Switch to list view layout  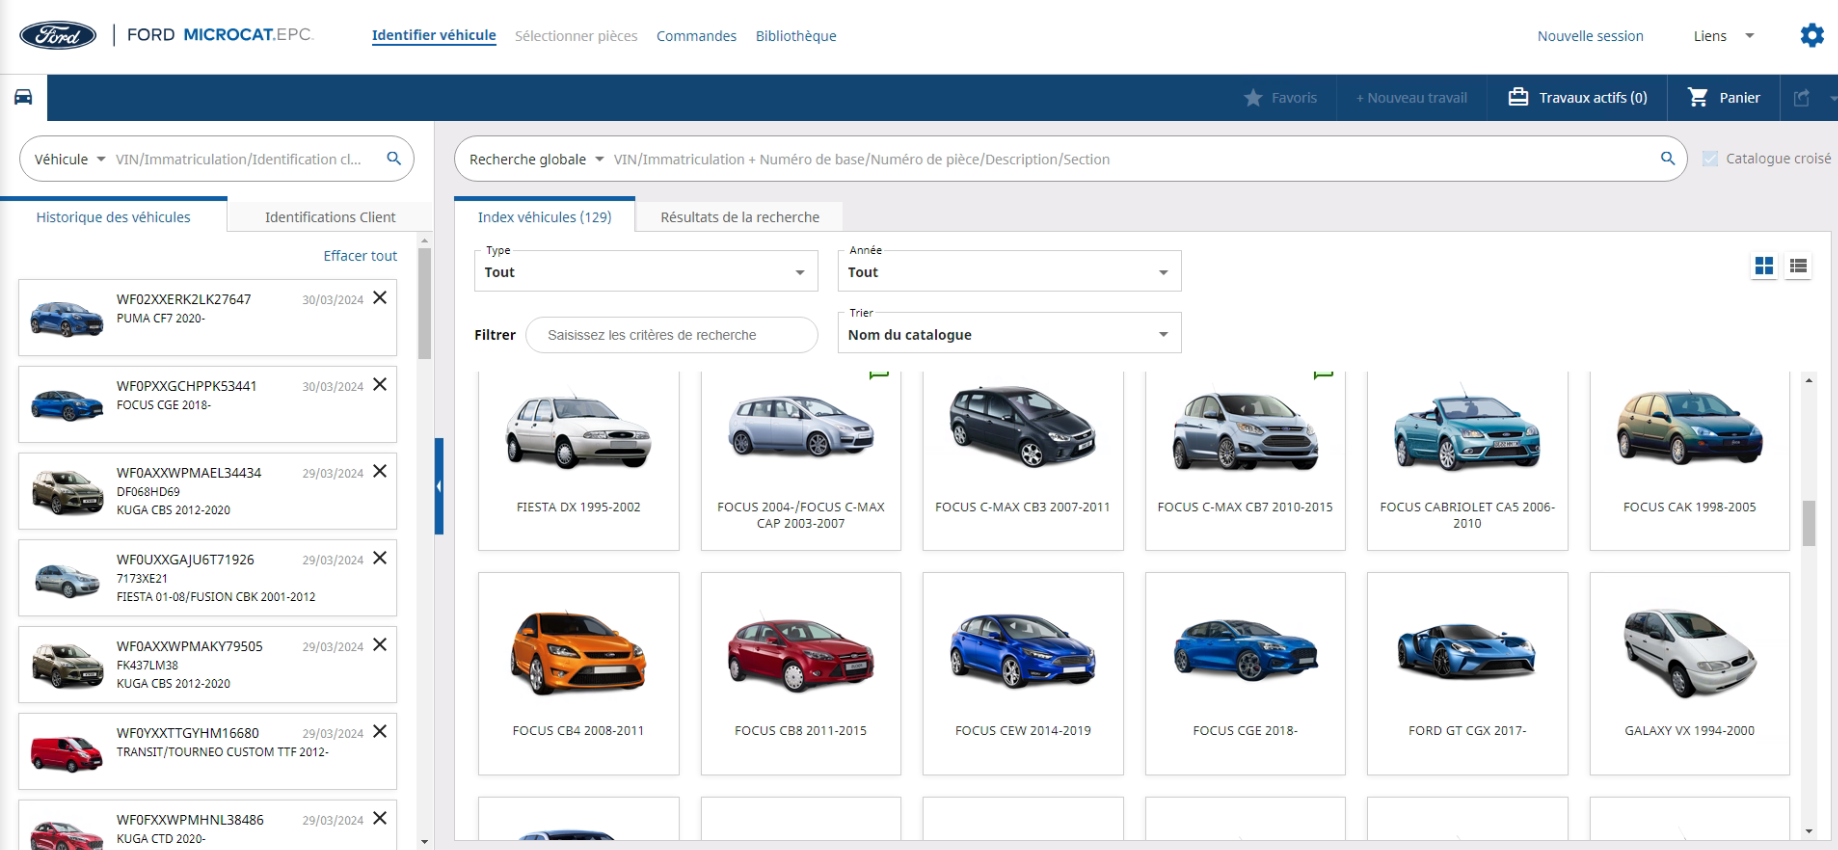pyautogui.click(x=1798, y=266)
